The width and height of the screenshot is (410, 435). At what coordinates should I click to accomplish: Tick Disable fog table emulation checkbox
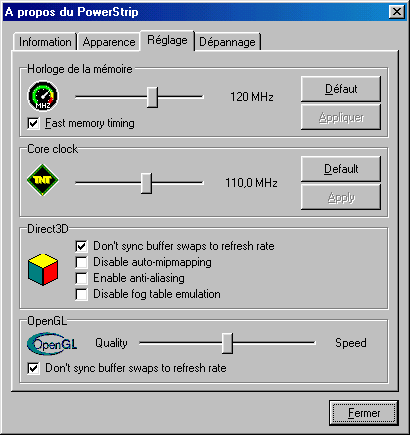click(x=81, y=294)
